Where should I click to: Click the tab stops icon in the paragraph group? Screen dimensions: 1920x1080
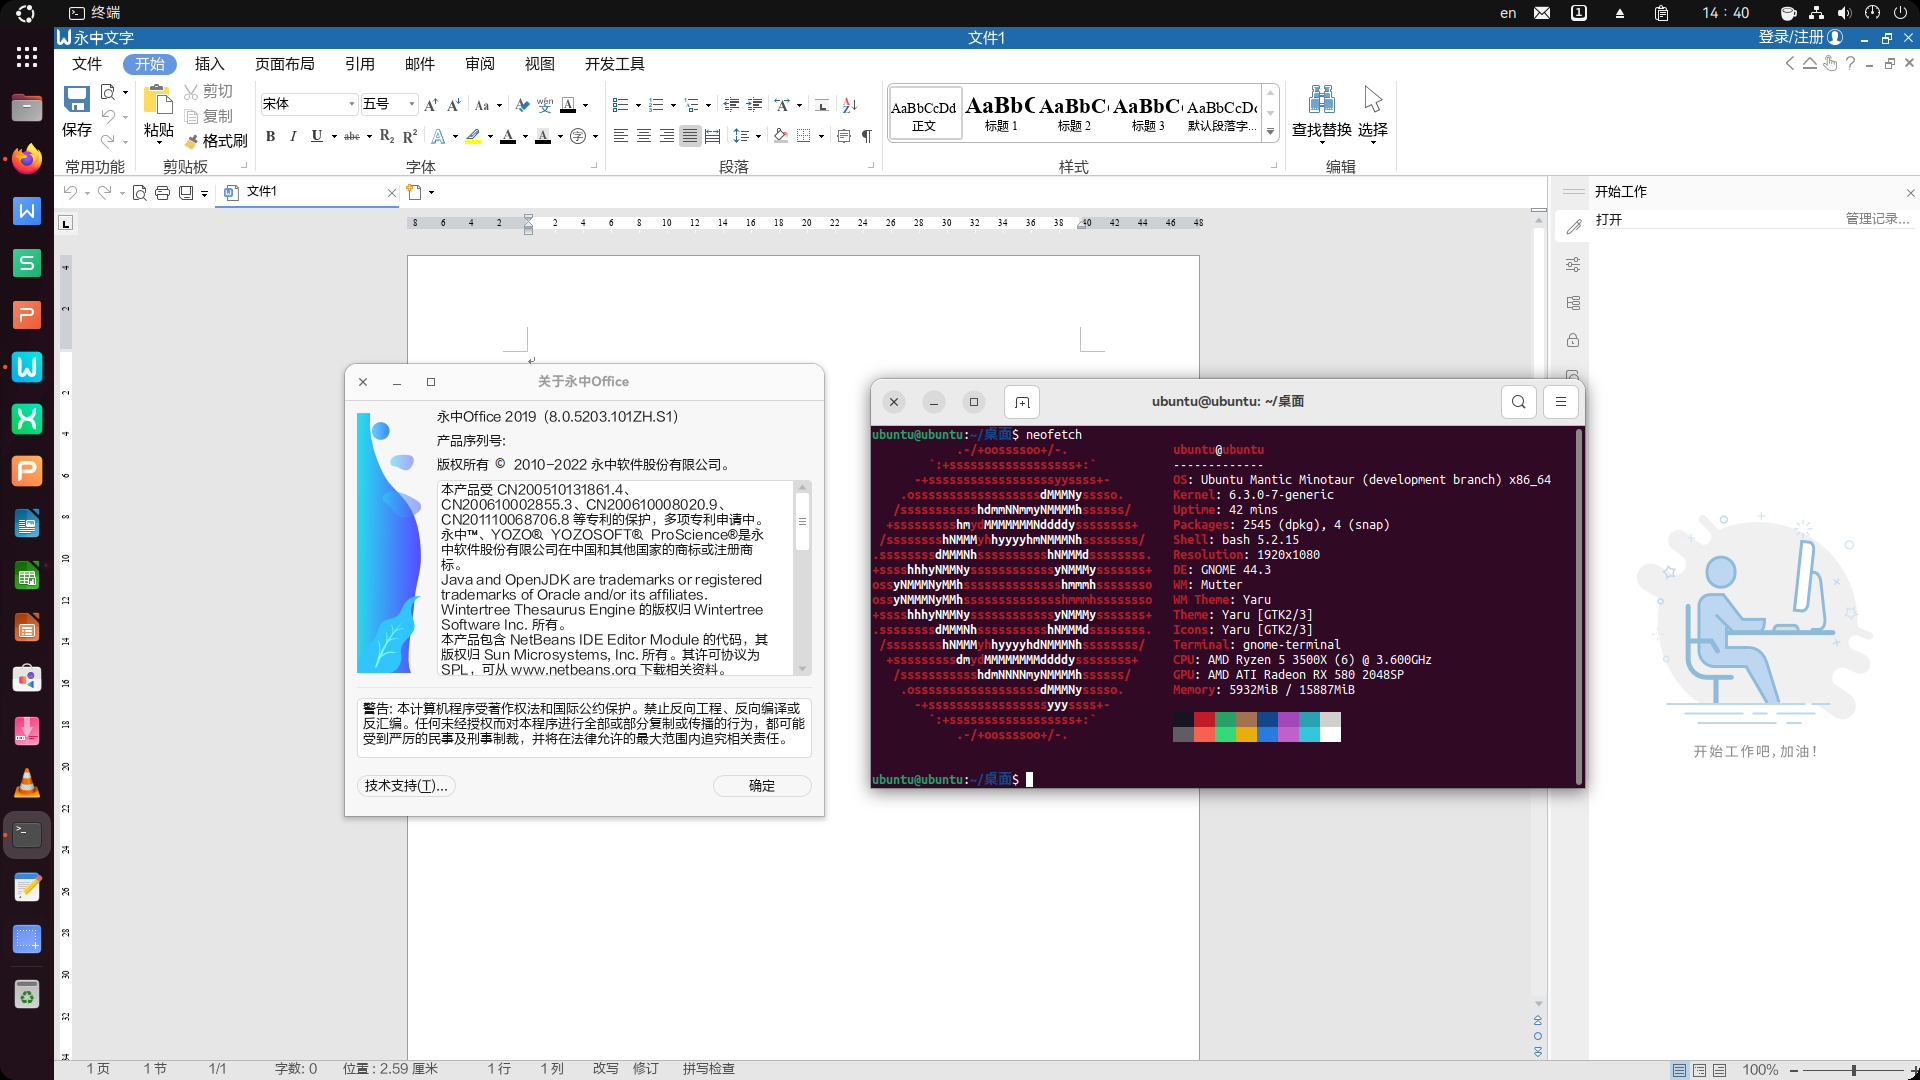pyautogui.click(x=821, y=105)
